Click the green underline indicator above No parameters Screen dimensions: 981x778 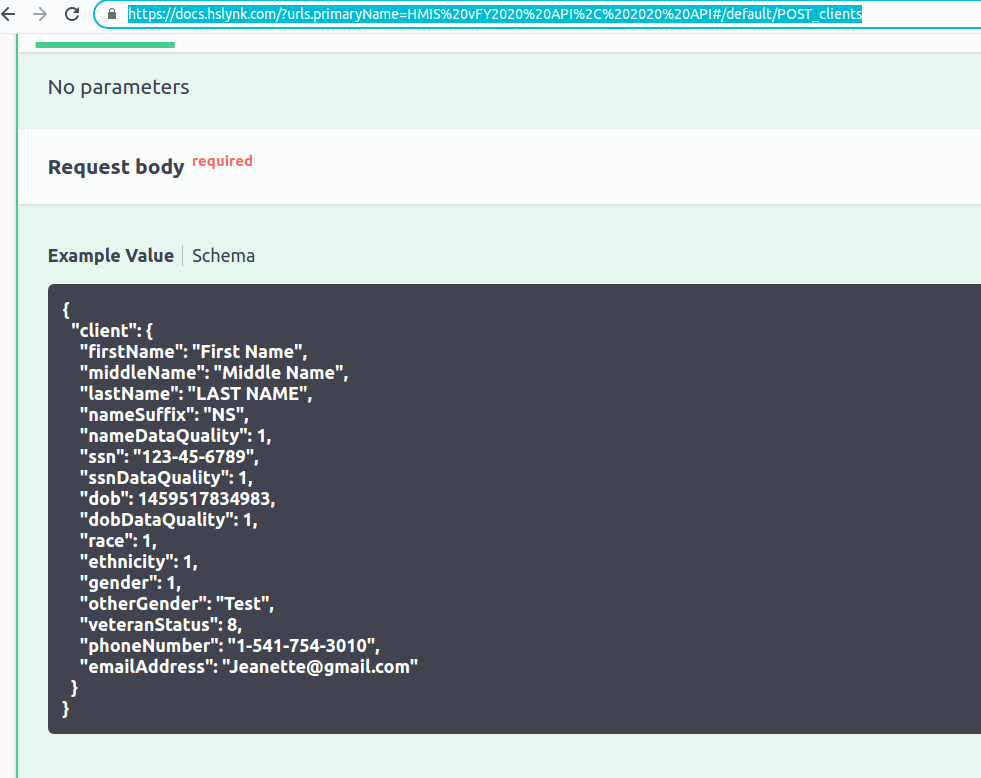click(x=104, y=43)
